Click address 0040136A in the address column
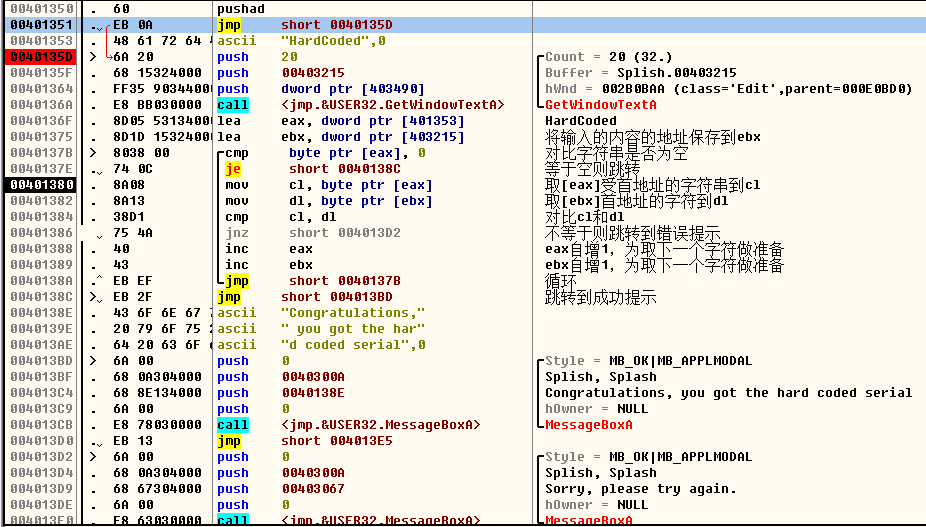This screenshot has width=926, height=527. click(42, 105)
